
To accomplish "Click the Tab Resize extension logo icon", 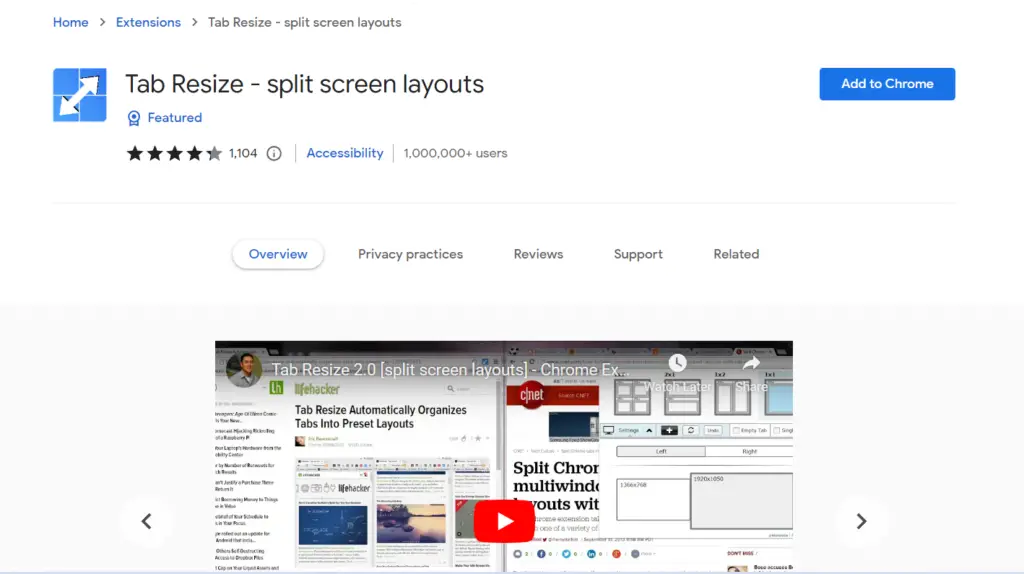I will (x=80, y=95).
